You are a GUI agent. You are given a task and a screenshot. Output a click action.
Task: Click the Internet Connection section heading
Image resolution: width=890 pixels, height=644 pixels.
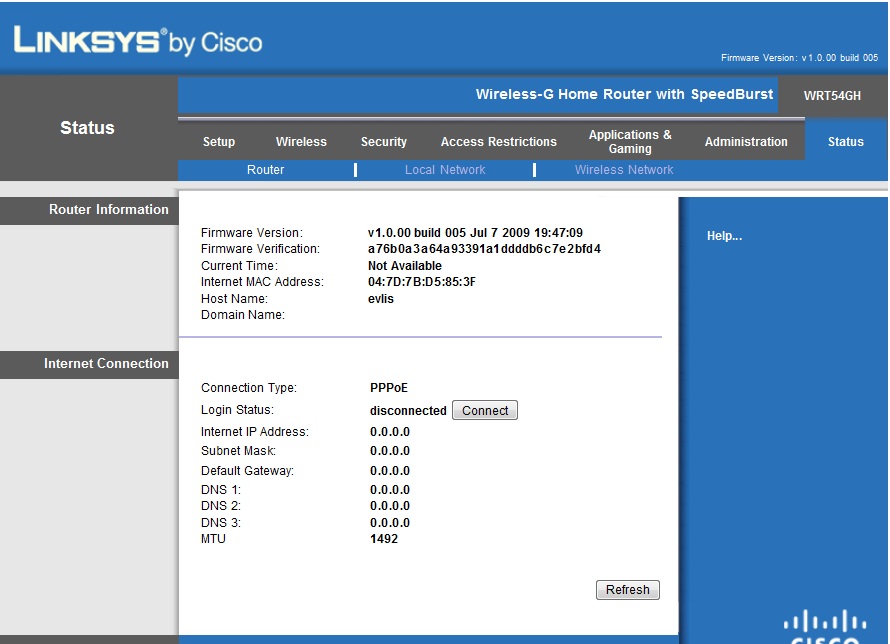coord(106,363)
